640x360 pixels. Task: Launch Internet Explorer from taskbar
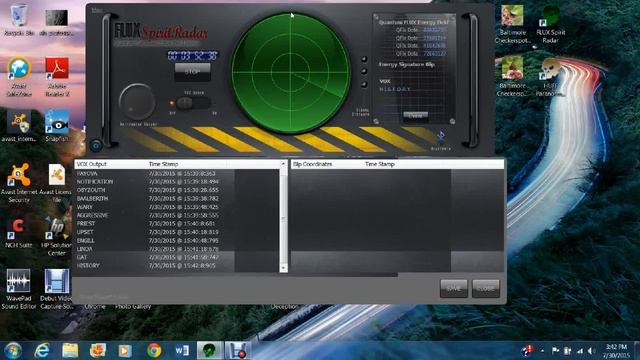coord(42,350)
